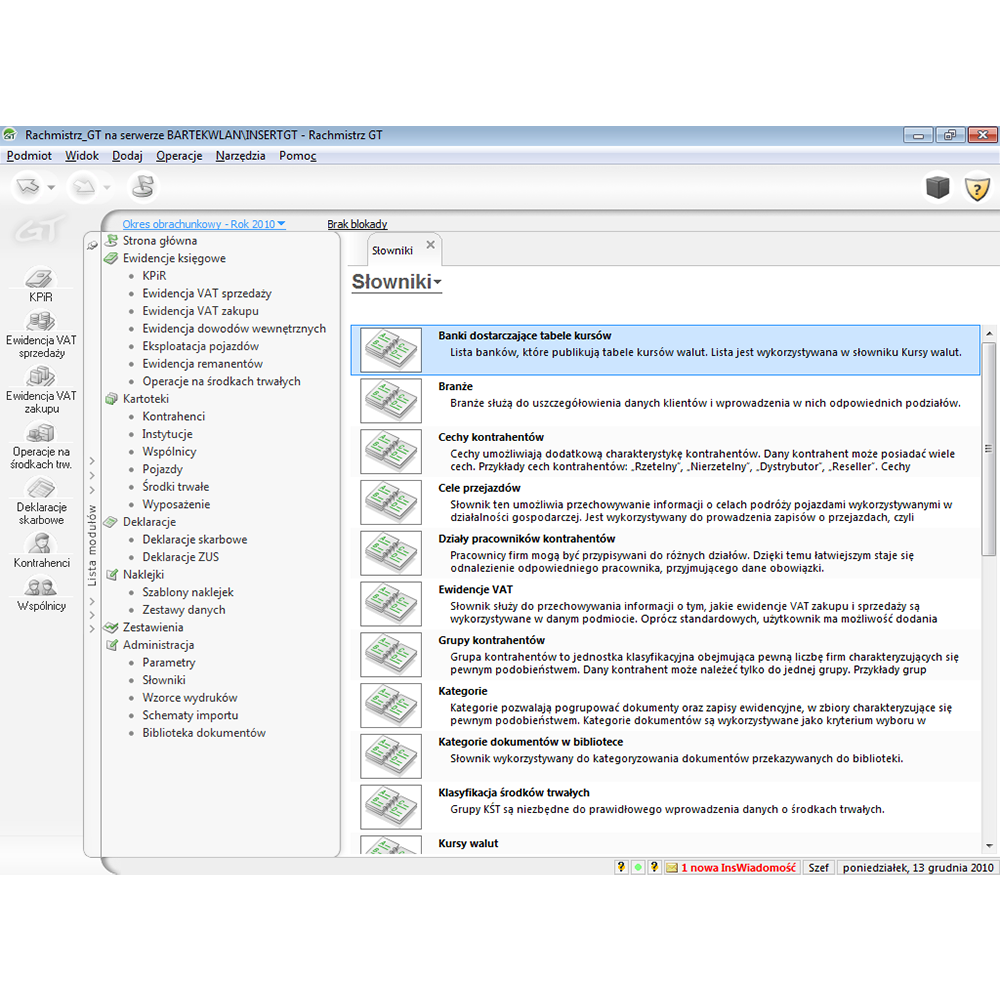Click the scroll down arrow of dictionary list
The image size is (1000, 1000).
pos(989,846)
